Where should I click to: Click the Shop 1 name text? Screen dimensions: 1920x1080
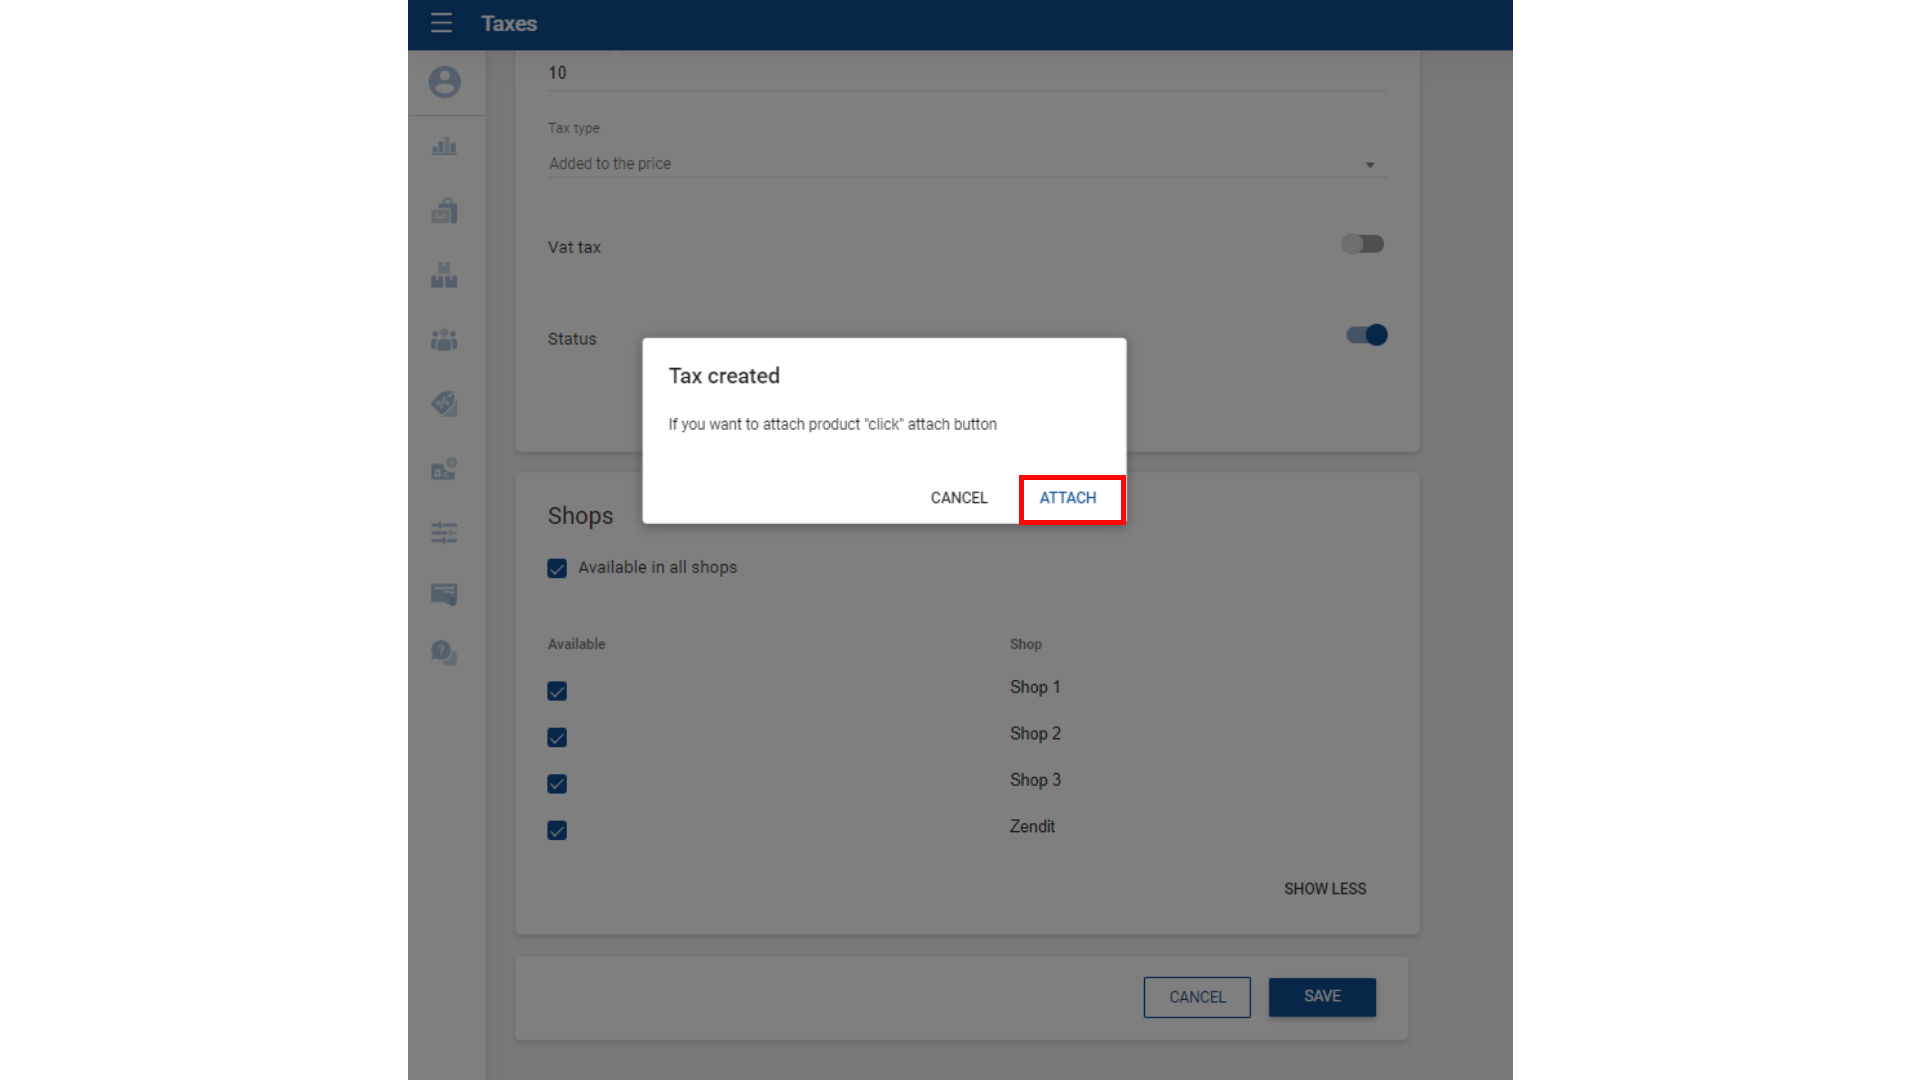(x=1035, y=687)
